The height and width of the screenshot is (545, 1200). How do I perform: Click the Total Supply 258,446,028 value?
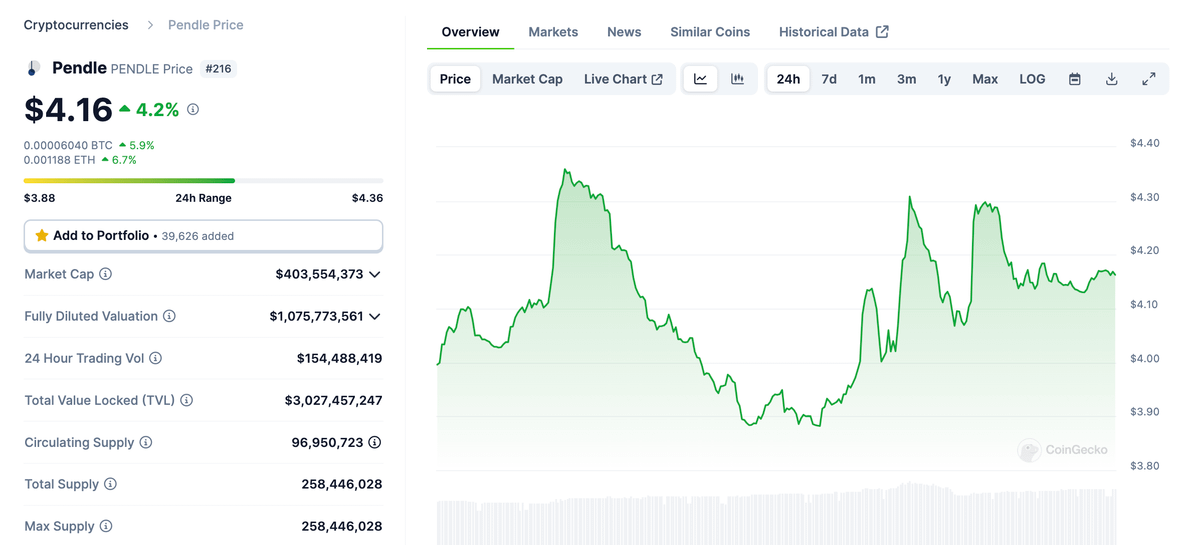click(x=341, y=484)
